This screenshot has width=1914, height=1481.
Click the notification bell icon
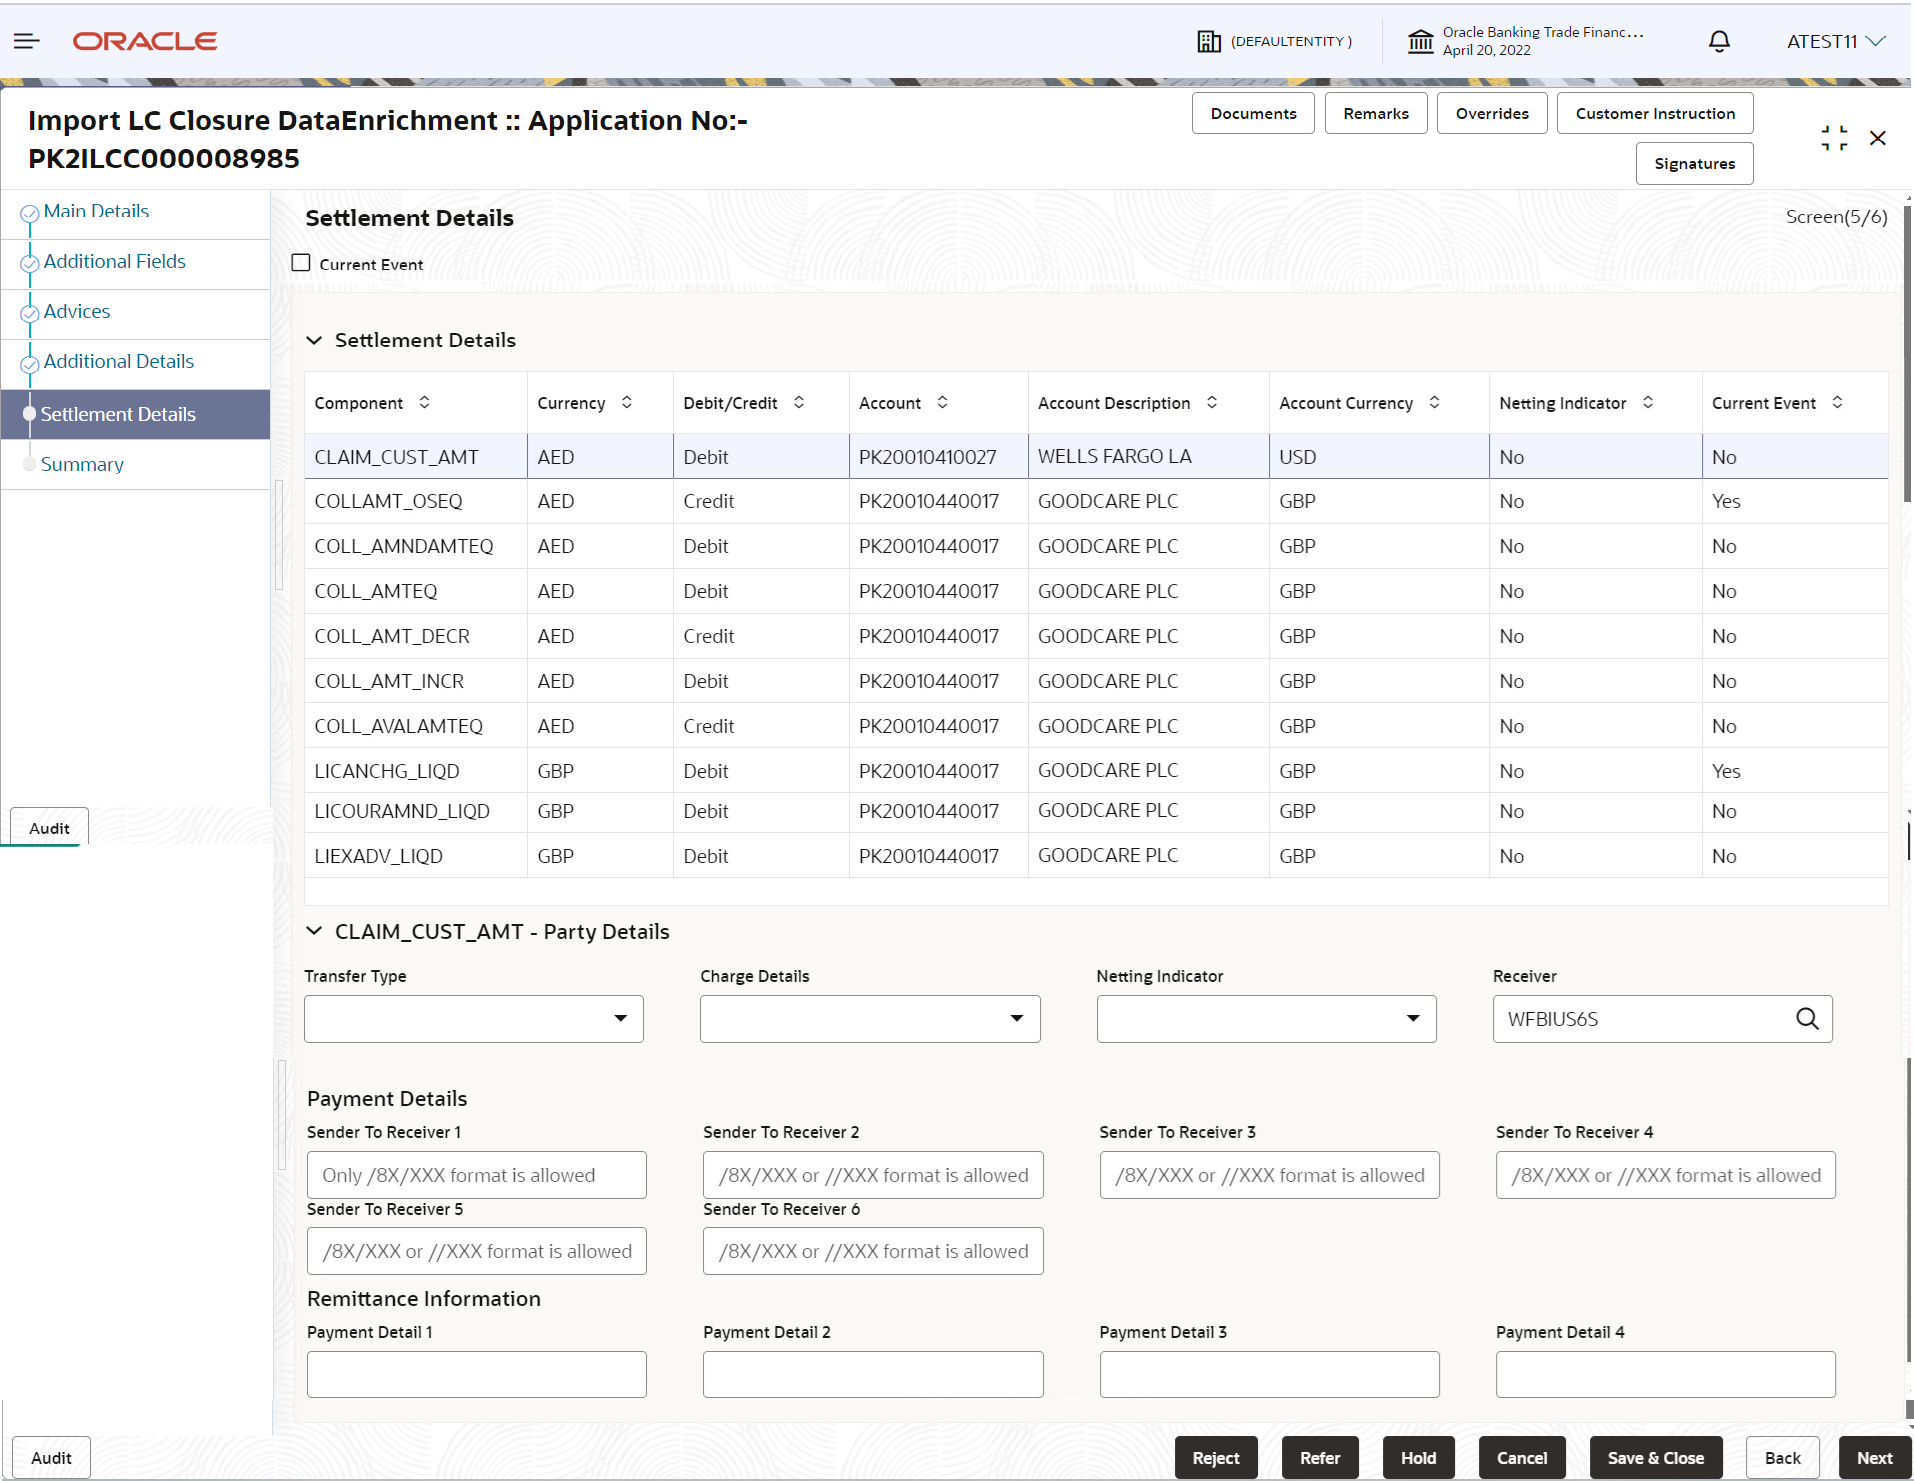click(x=1719, y=41)
